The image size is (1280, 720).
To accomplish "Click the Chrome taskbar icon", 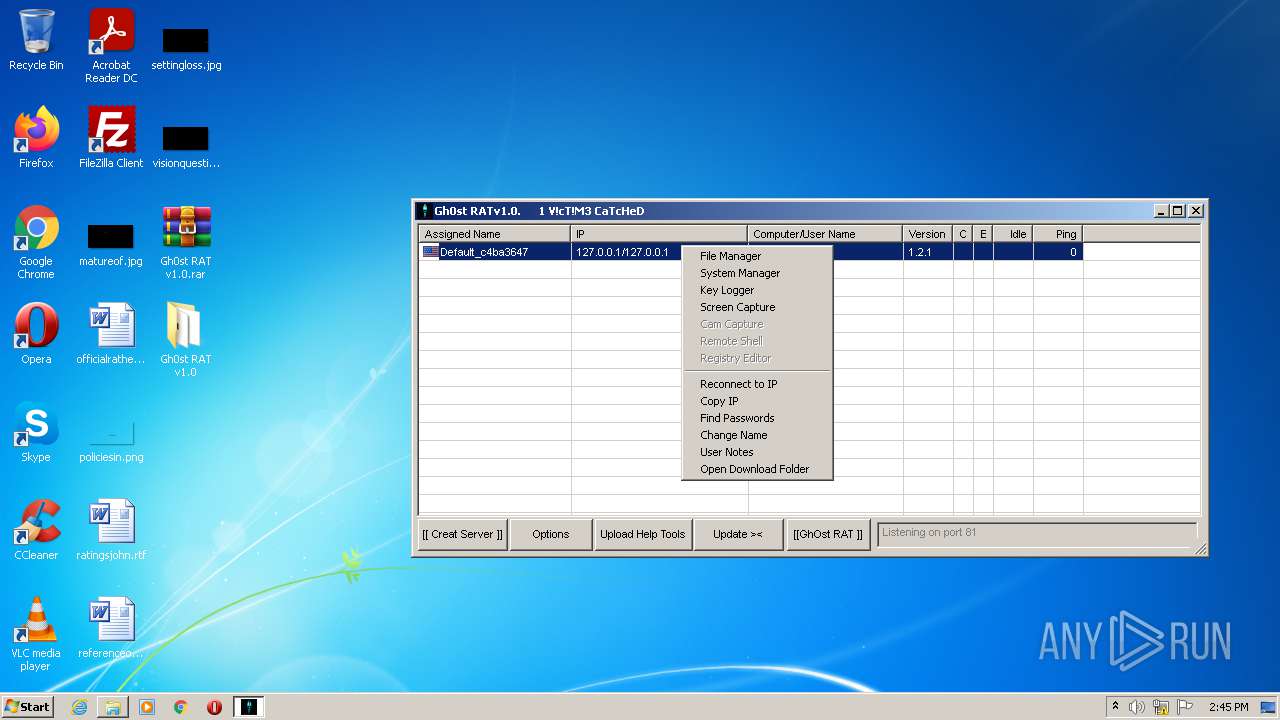I will pyautogui.click(x=181, y=707).
